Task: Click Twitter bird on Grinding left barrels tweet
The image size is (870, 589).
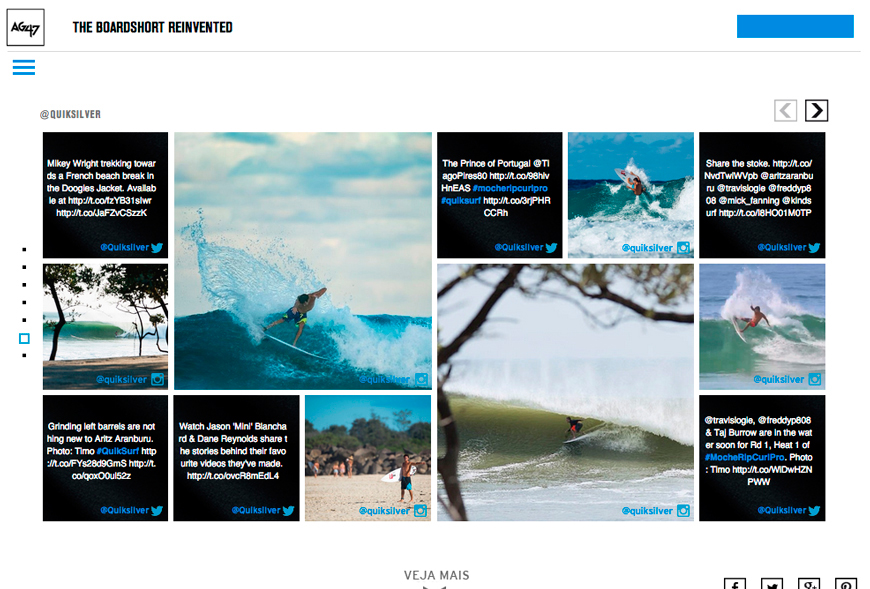Action: [157, 511]
